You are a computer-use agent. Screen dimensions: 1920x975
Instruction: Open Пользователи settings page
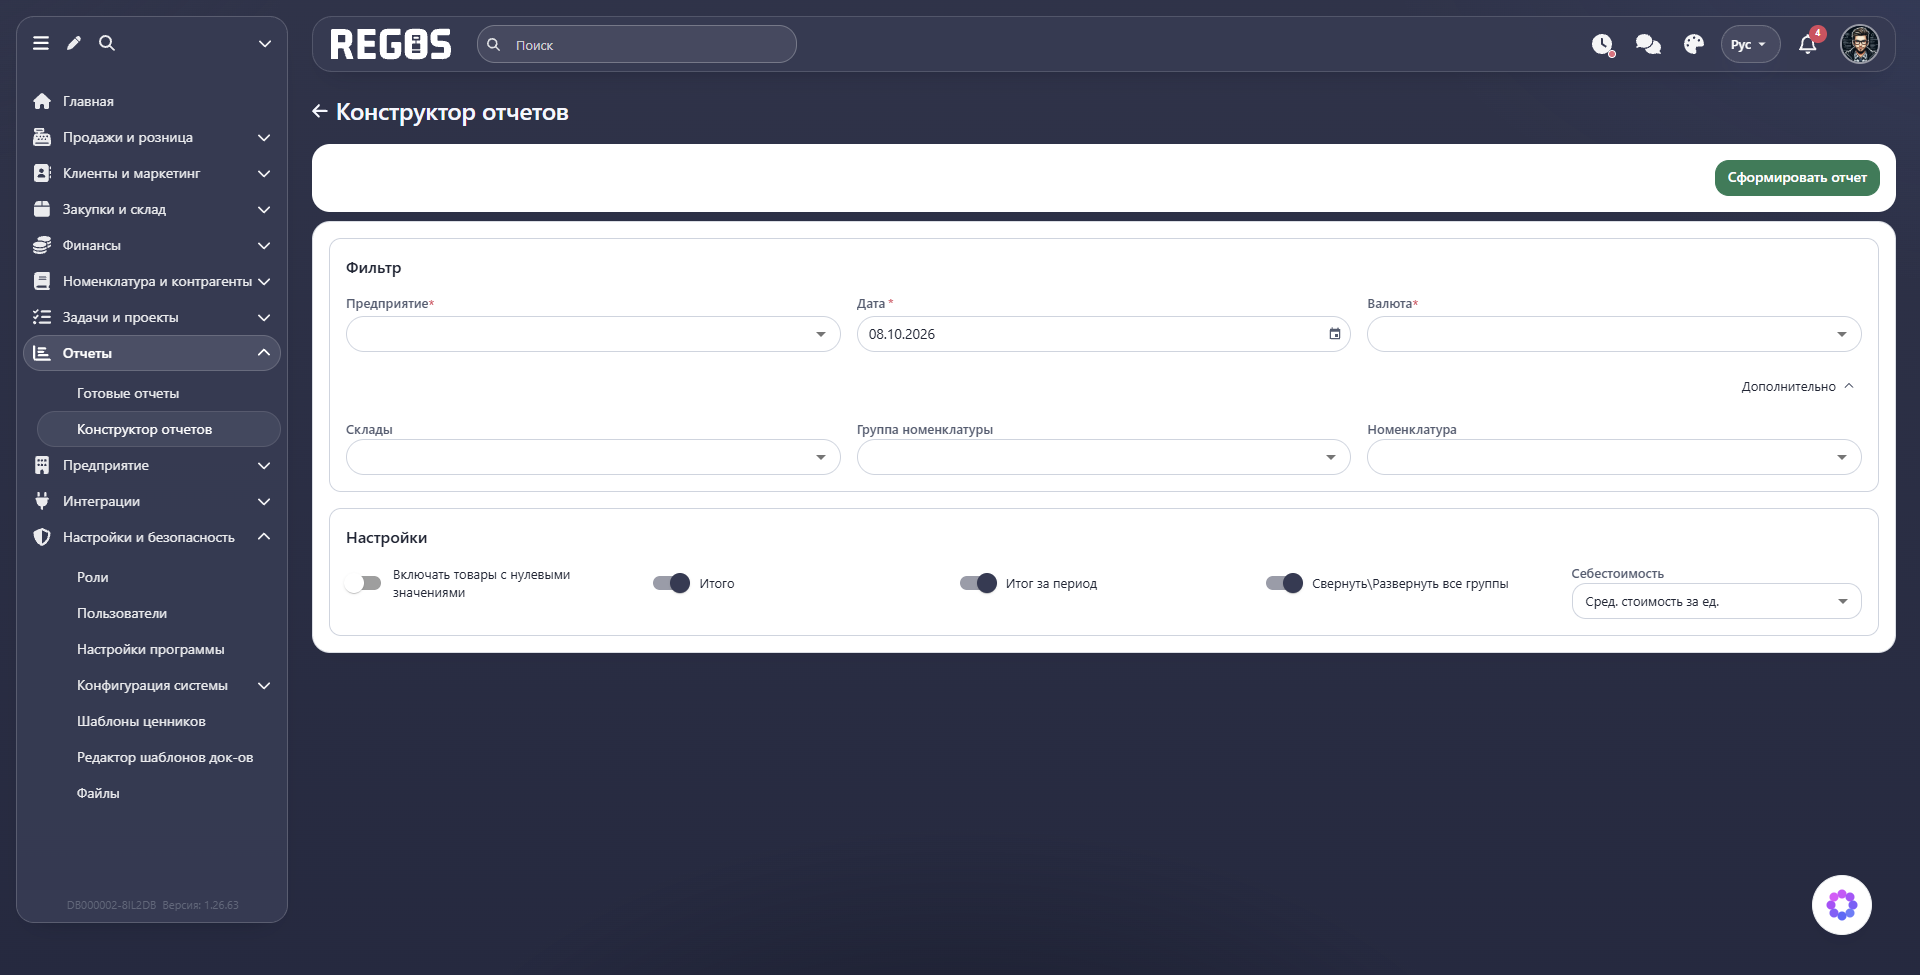tap(158, 613)
